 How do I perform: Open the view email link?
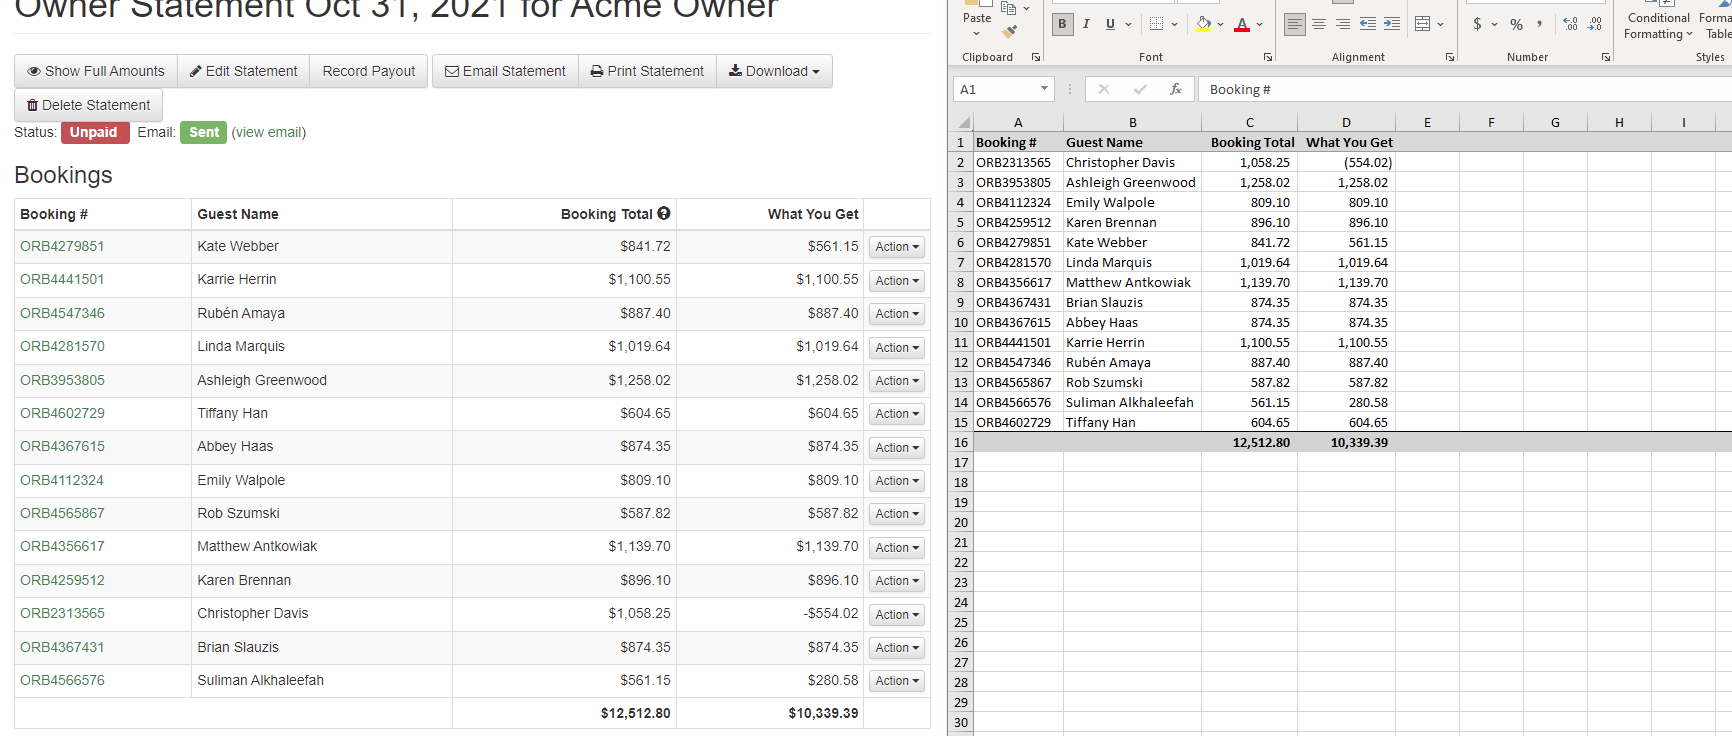(269, 132)
